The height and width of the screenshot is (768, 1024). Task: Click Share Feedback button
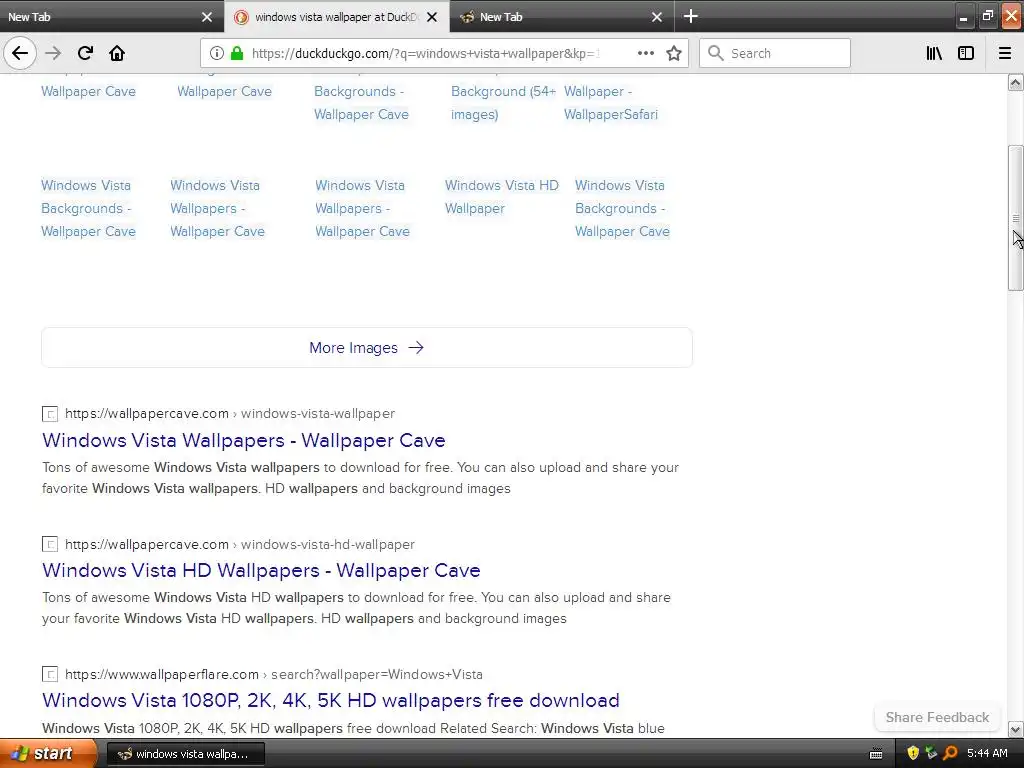pyautogui.click(x=937, y=717)
